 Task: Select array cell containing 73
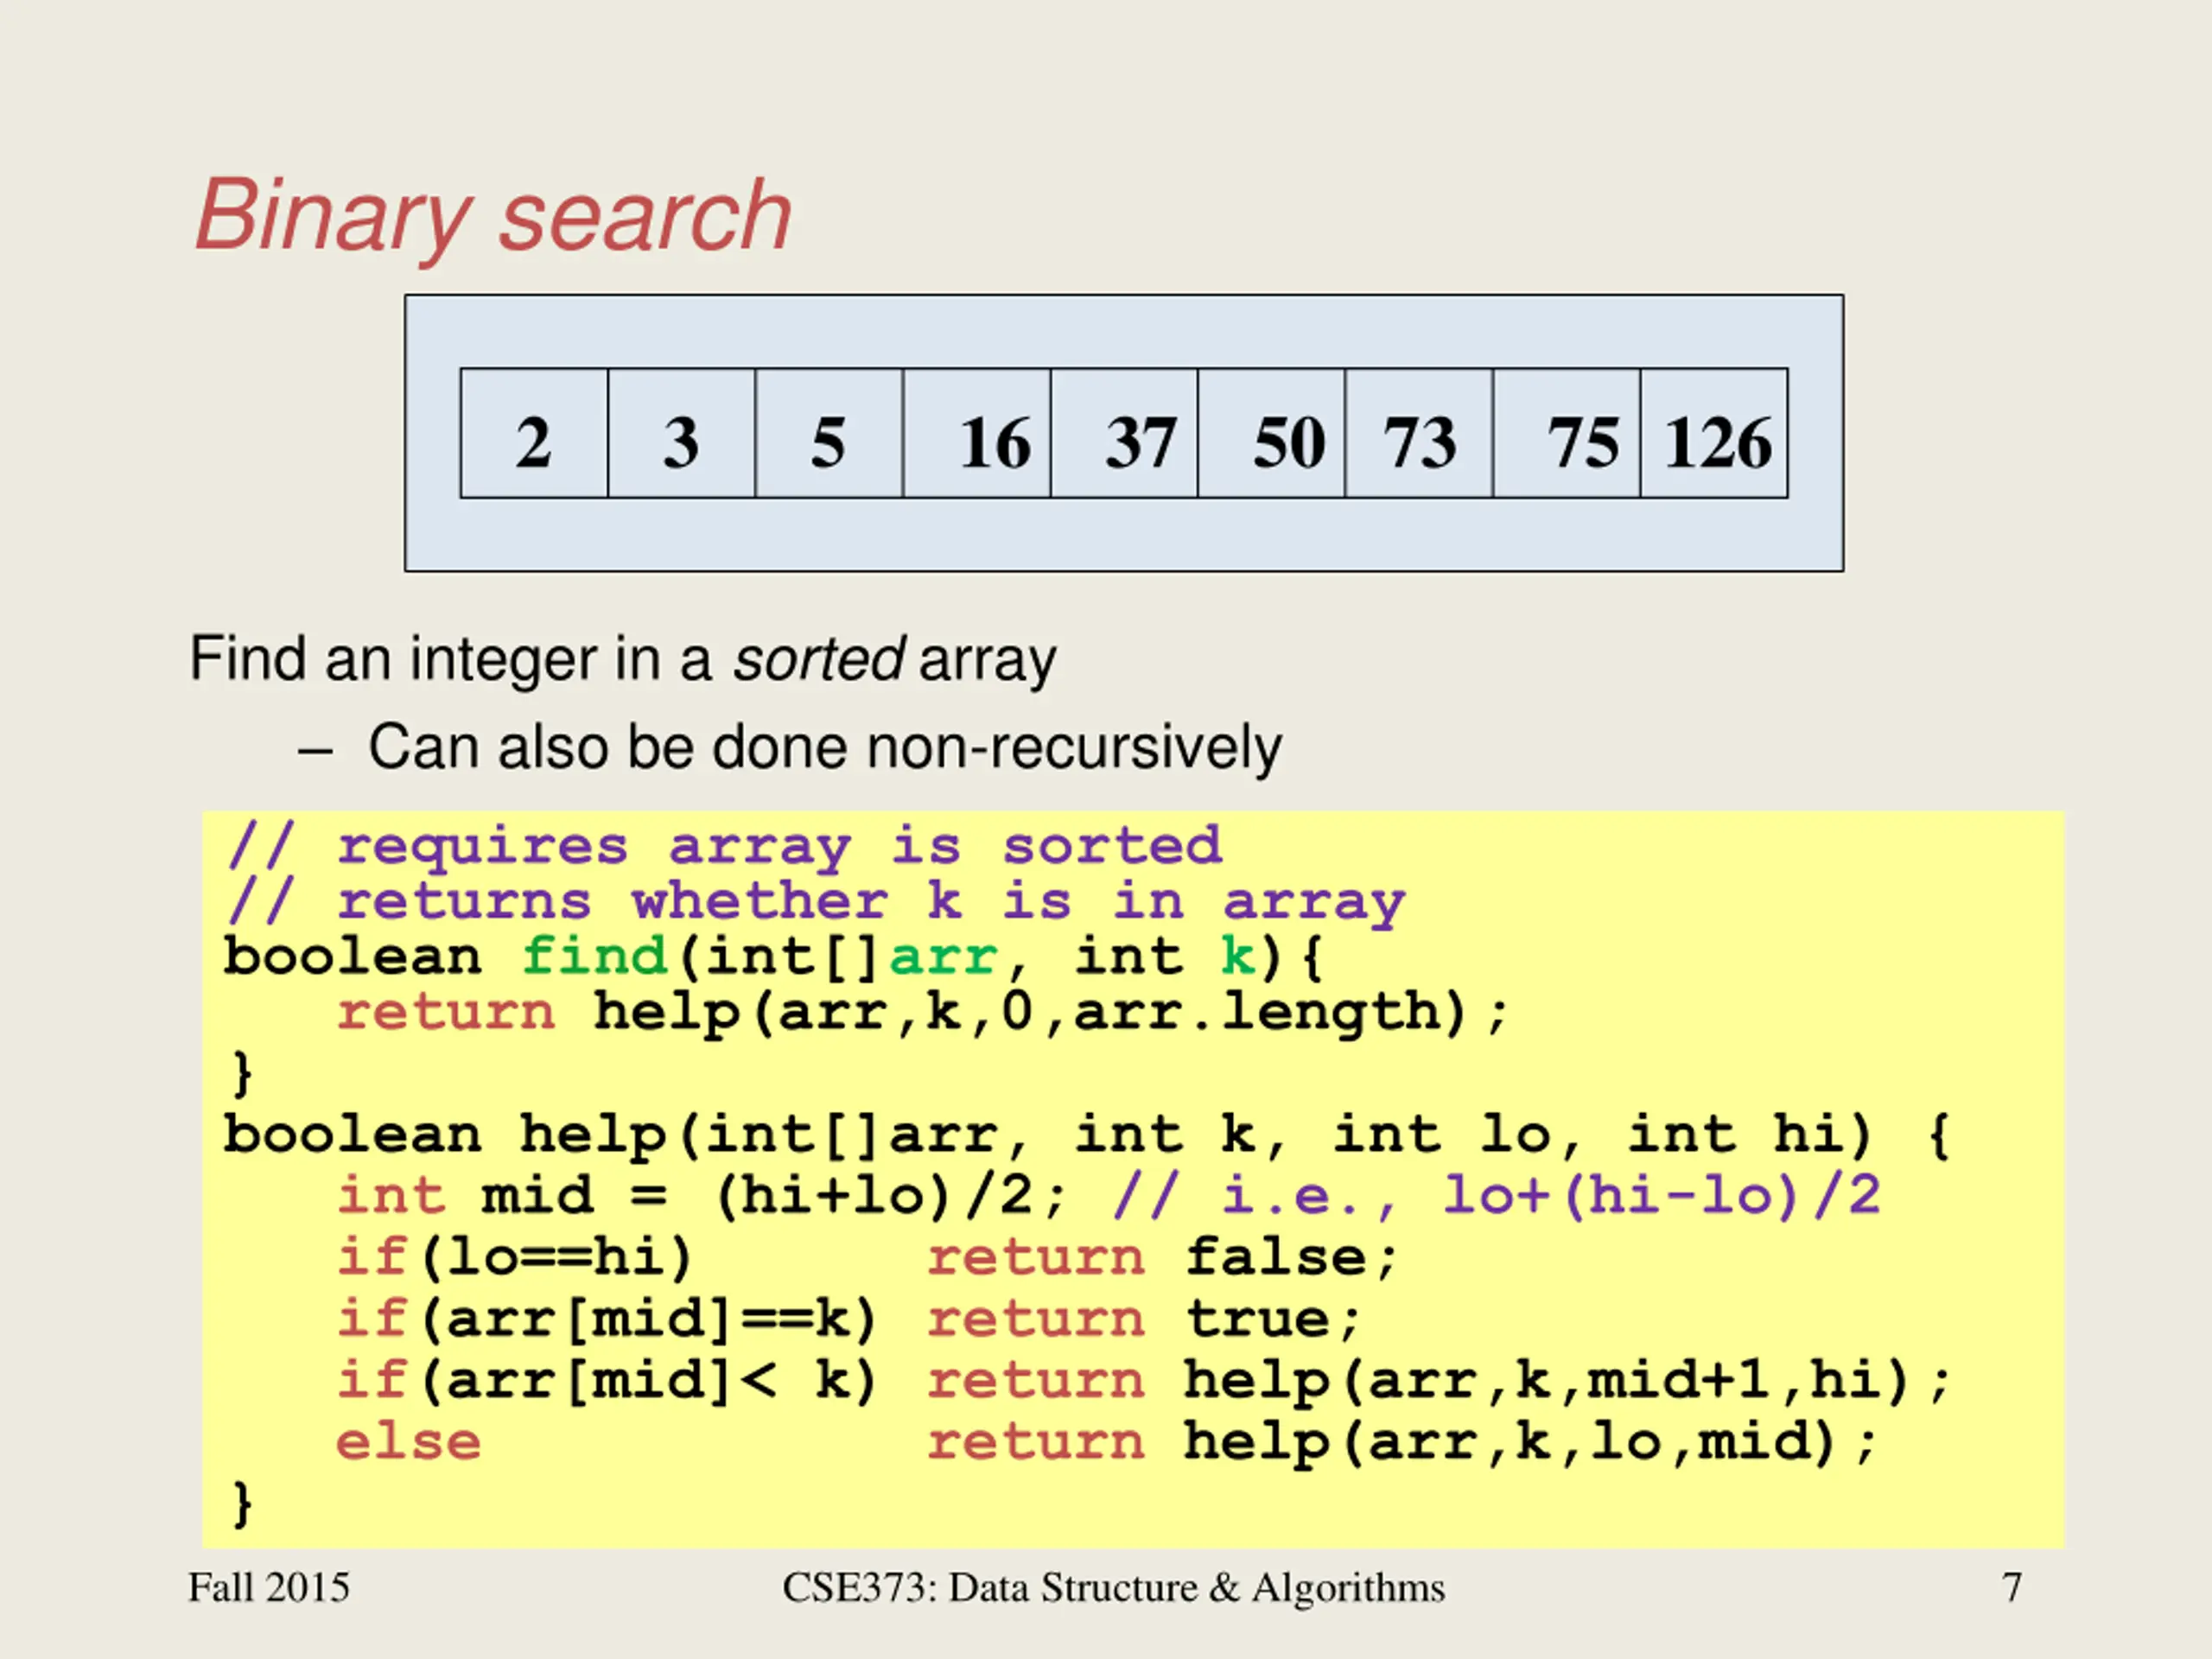1419,433
